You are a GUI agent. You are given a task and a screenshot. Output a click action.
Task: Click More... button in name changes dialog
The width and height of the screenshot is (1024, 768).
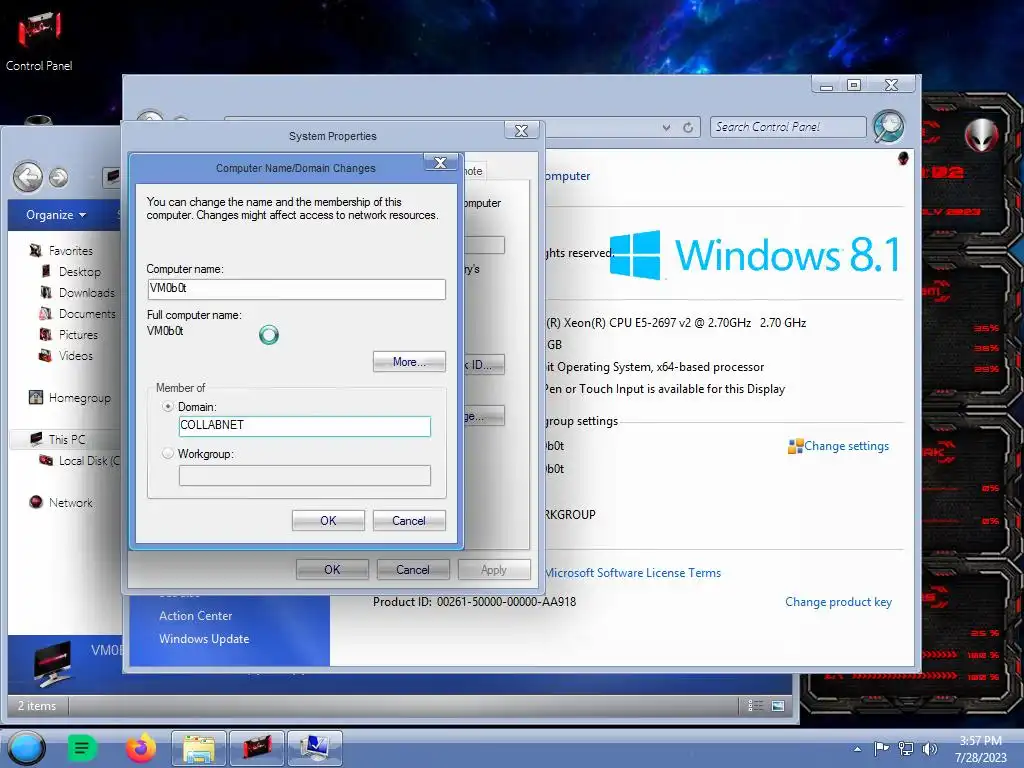tap(409, 362)
